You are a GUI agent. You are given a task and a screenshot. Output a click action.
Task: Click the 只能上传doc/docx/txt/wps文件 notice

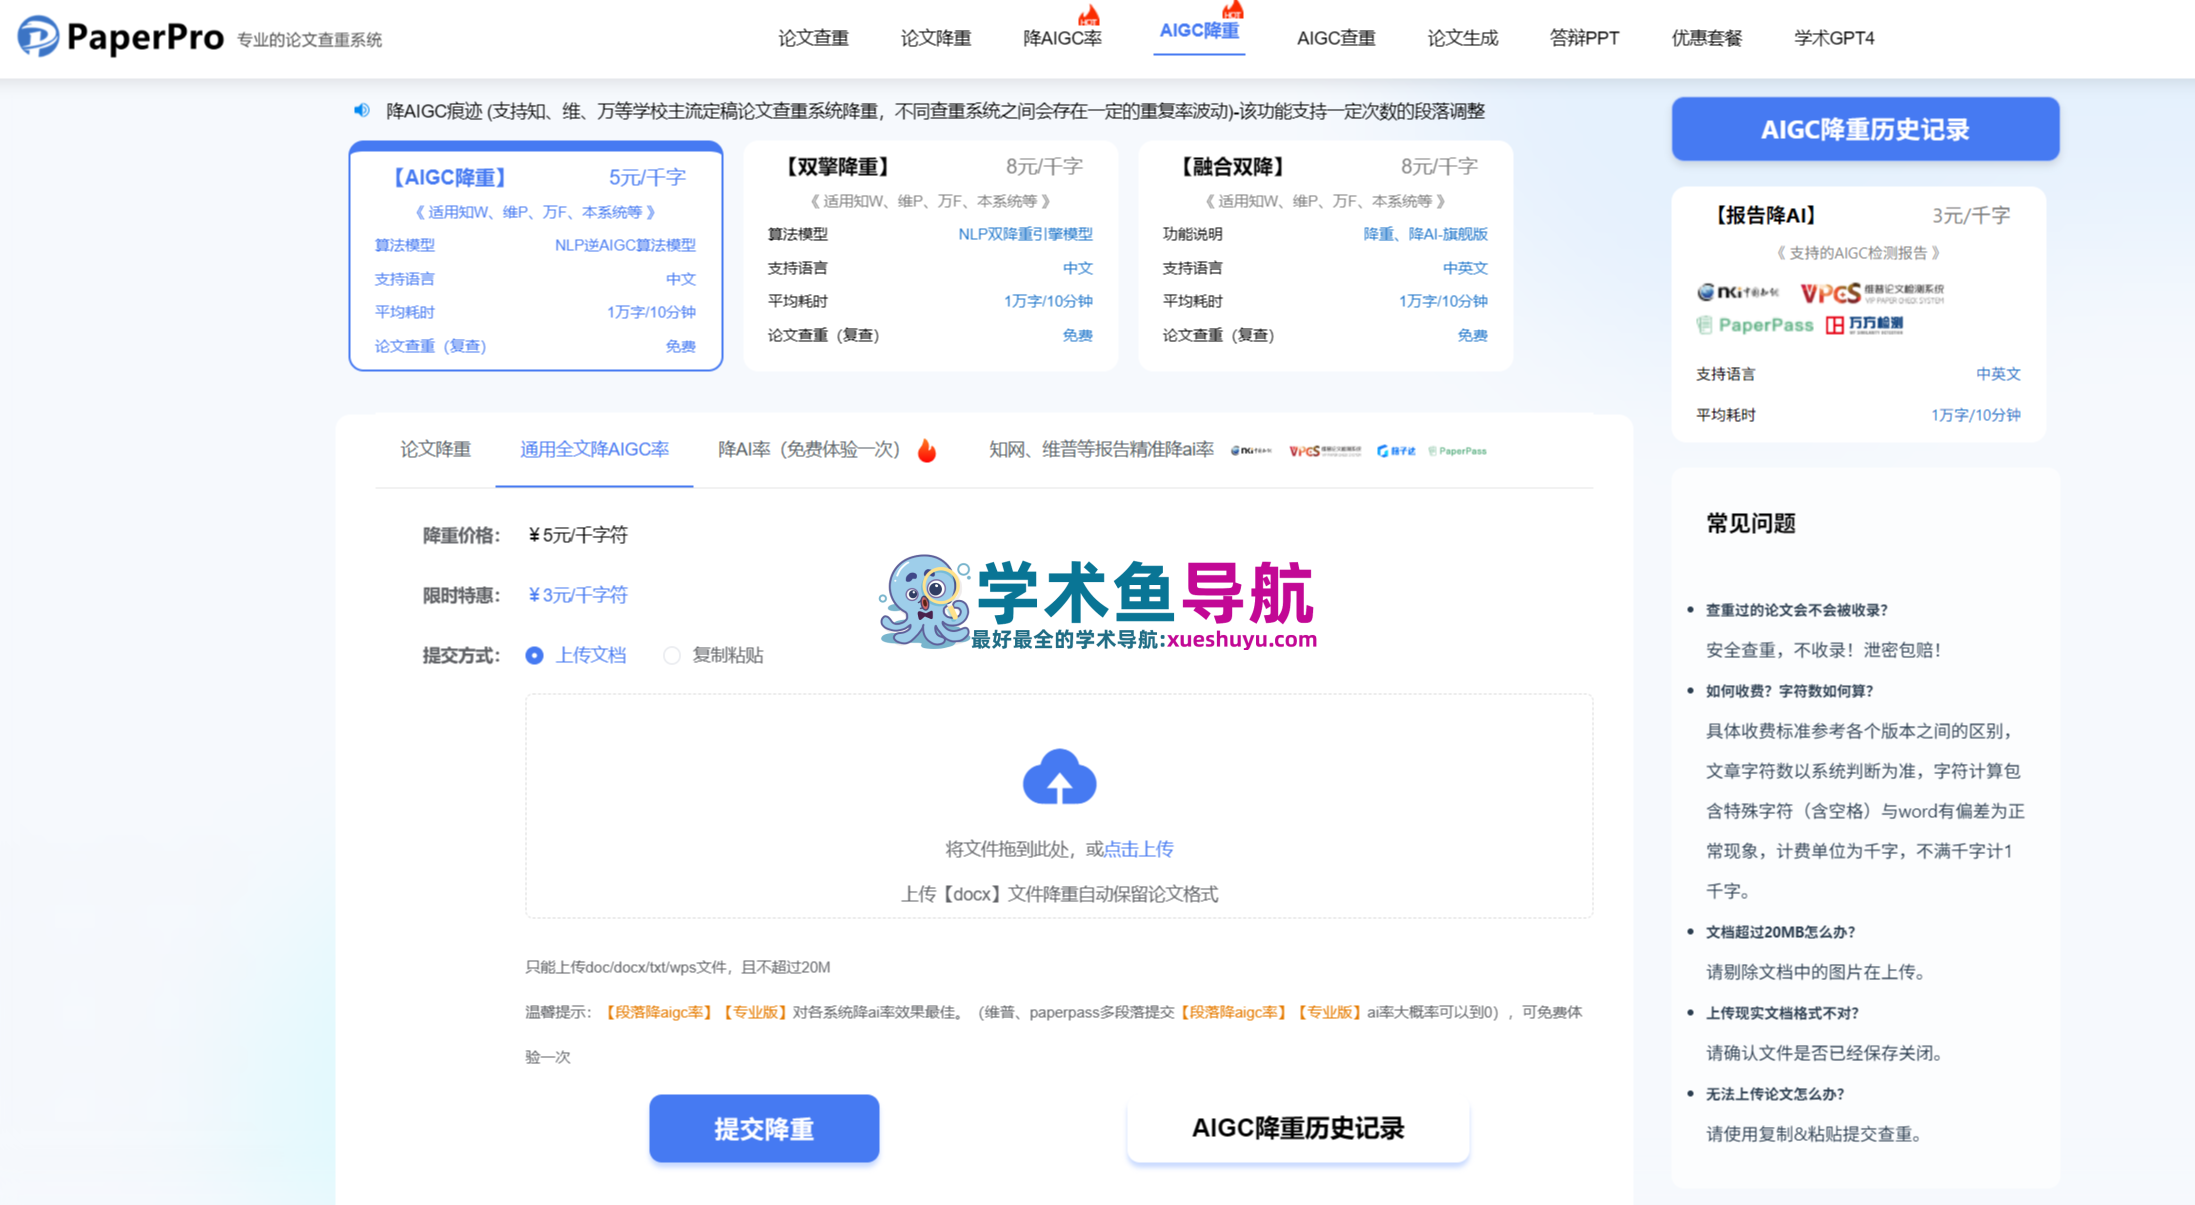678,967
